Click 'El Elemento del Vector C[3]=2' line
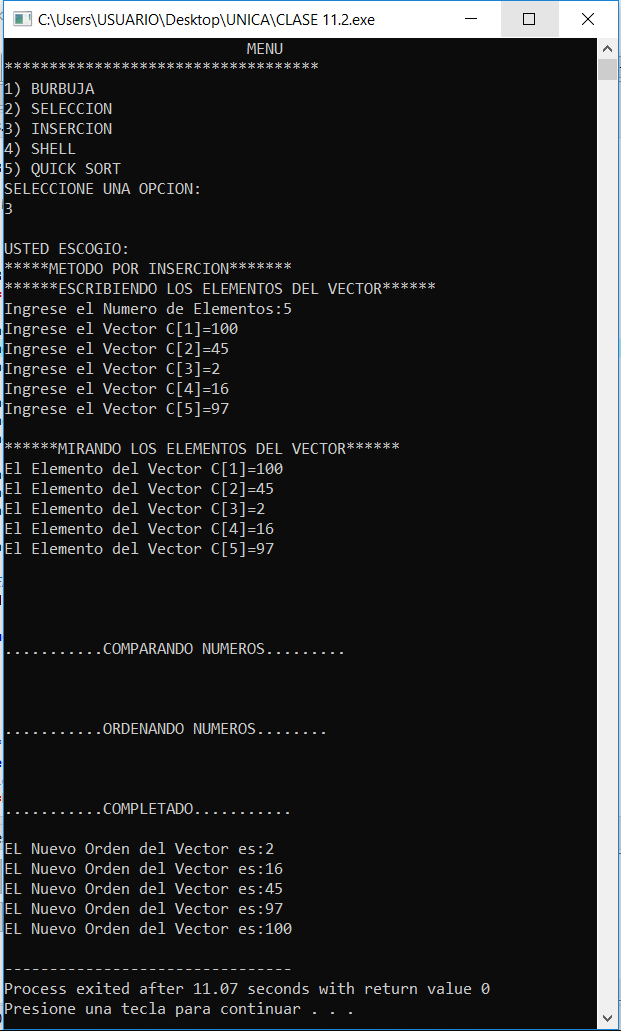The height and width of the screenshot is (1031, 621). (135, 509)
